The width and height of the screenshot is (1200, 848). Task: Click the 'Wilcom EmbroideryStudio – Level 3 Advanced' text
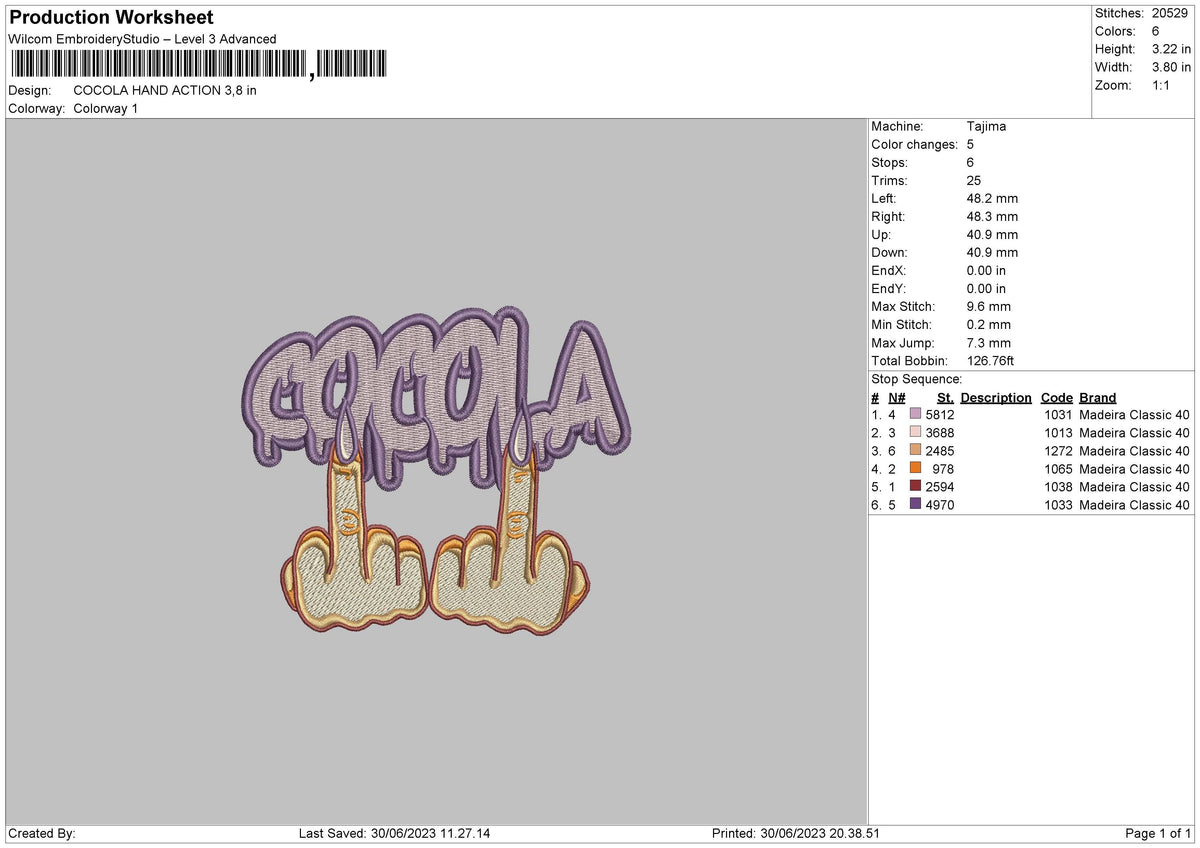pyautogui.click(x=142, y=39)
